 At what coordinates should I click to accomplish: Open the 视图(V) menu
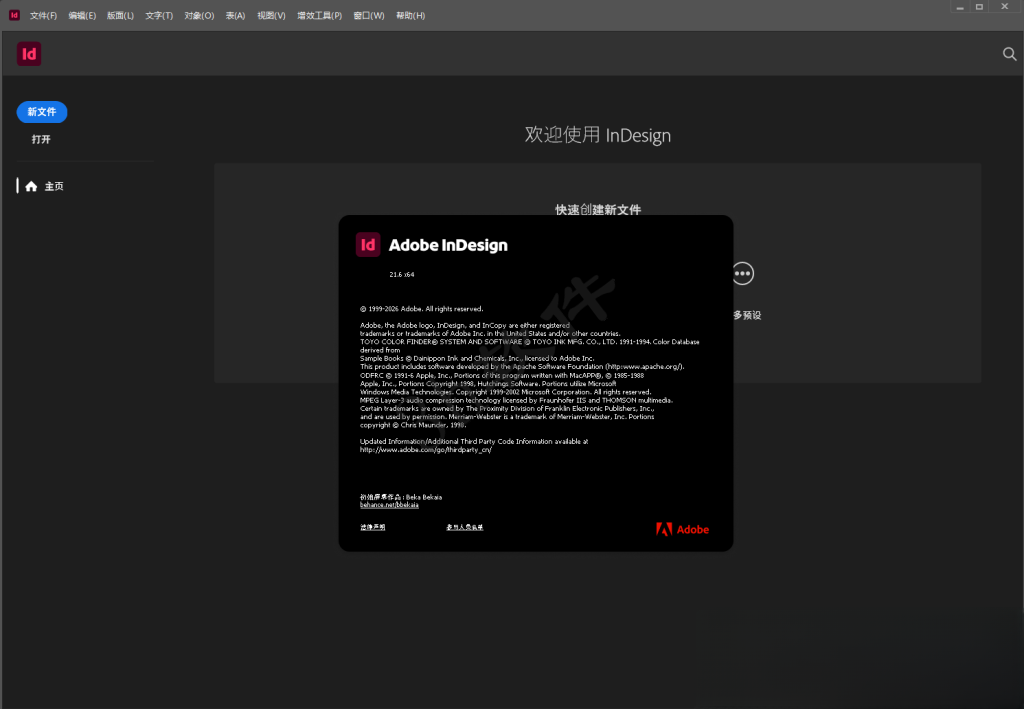[271, 16]
